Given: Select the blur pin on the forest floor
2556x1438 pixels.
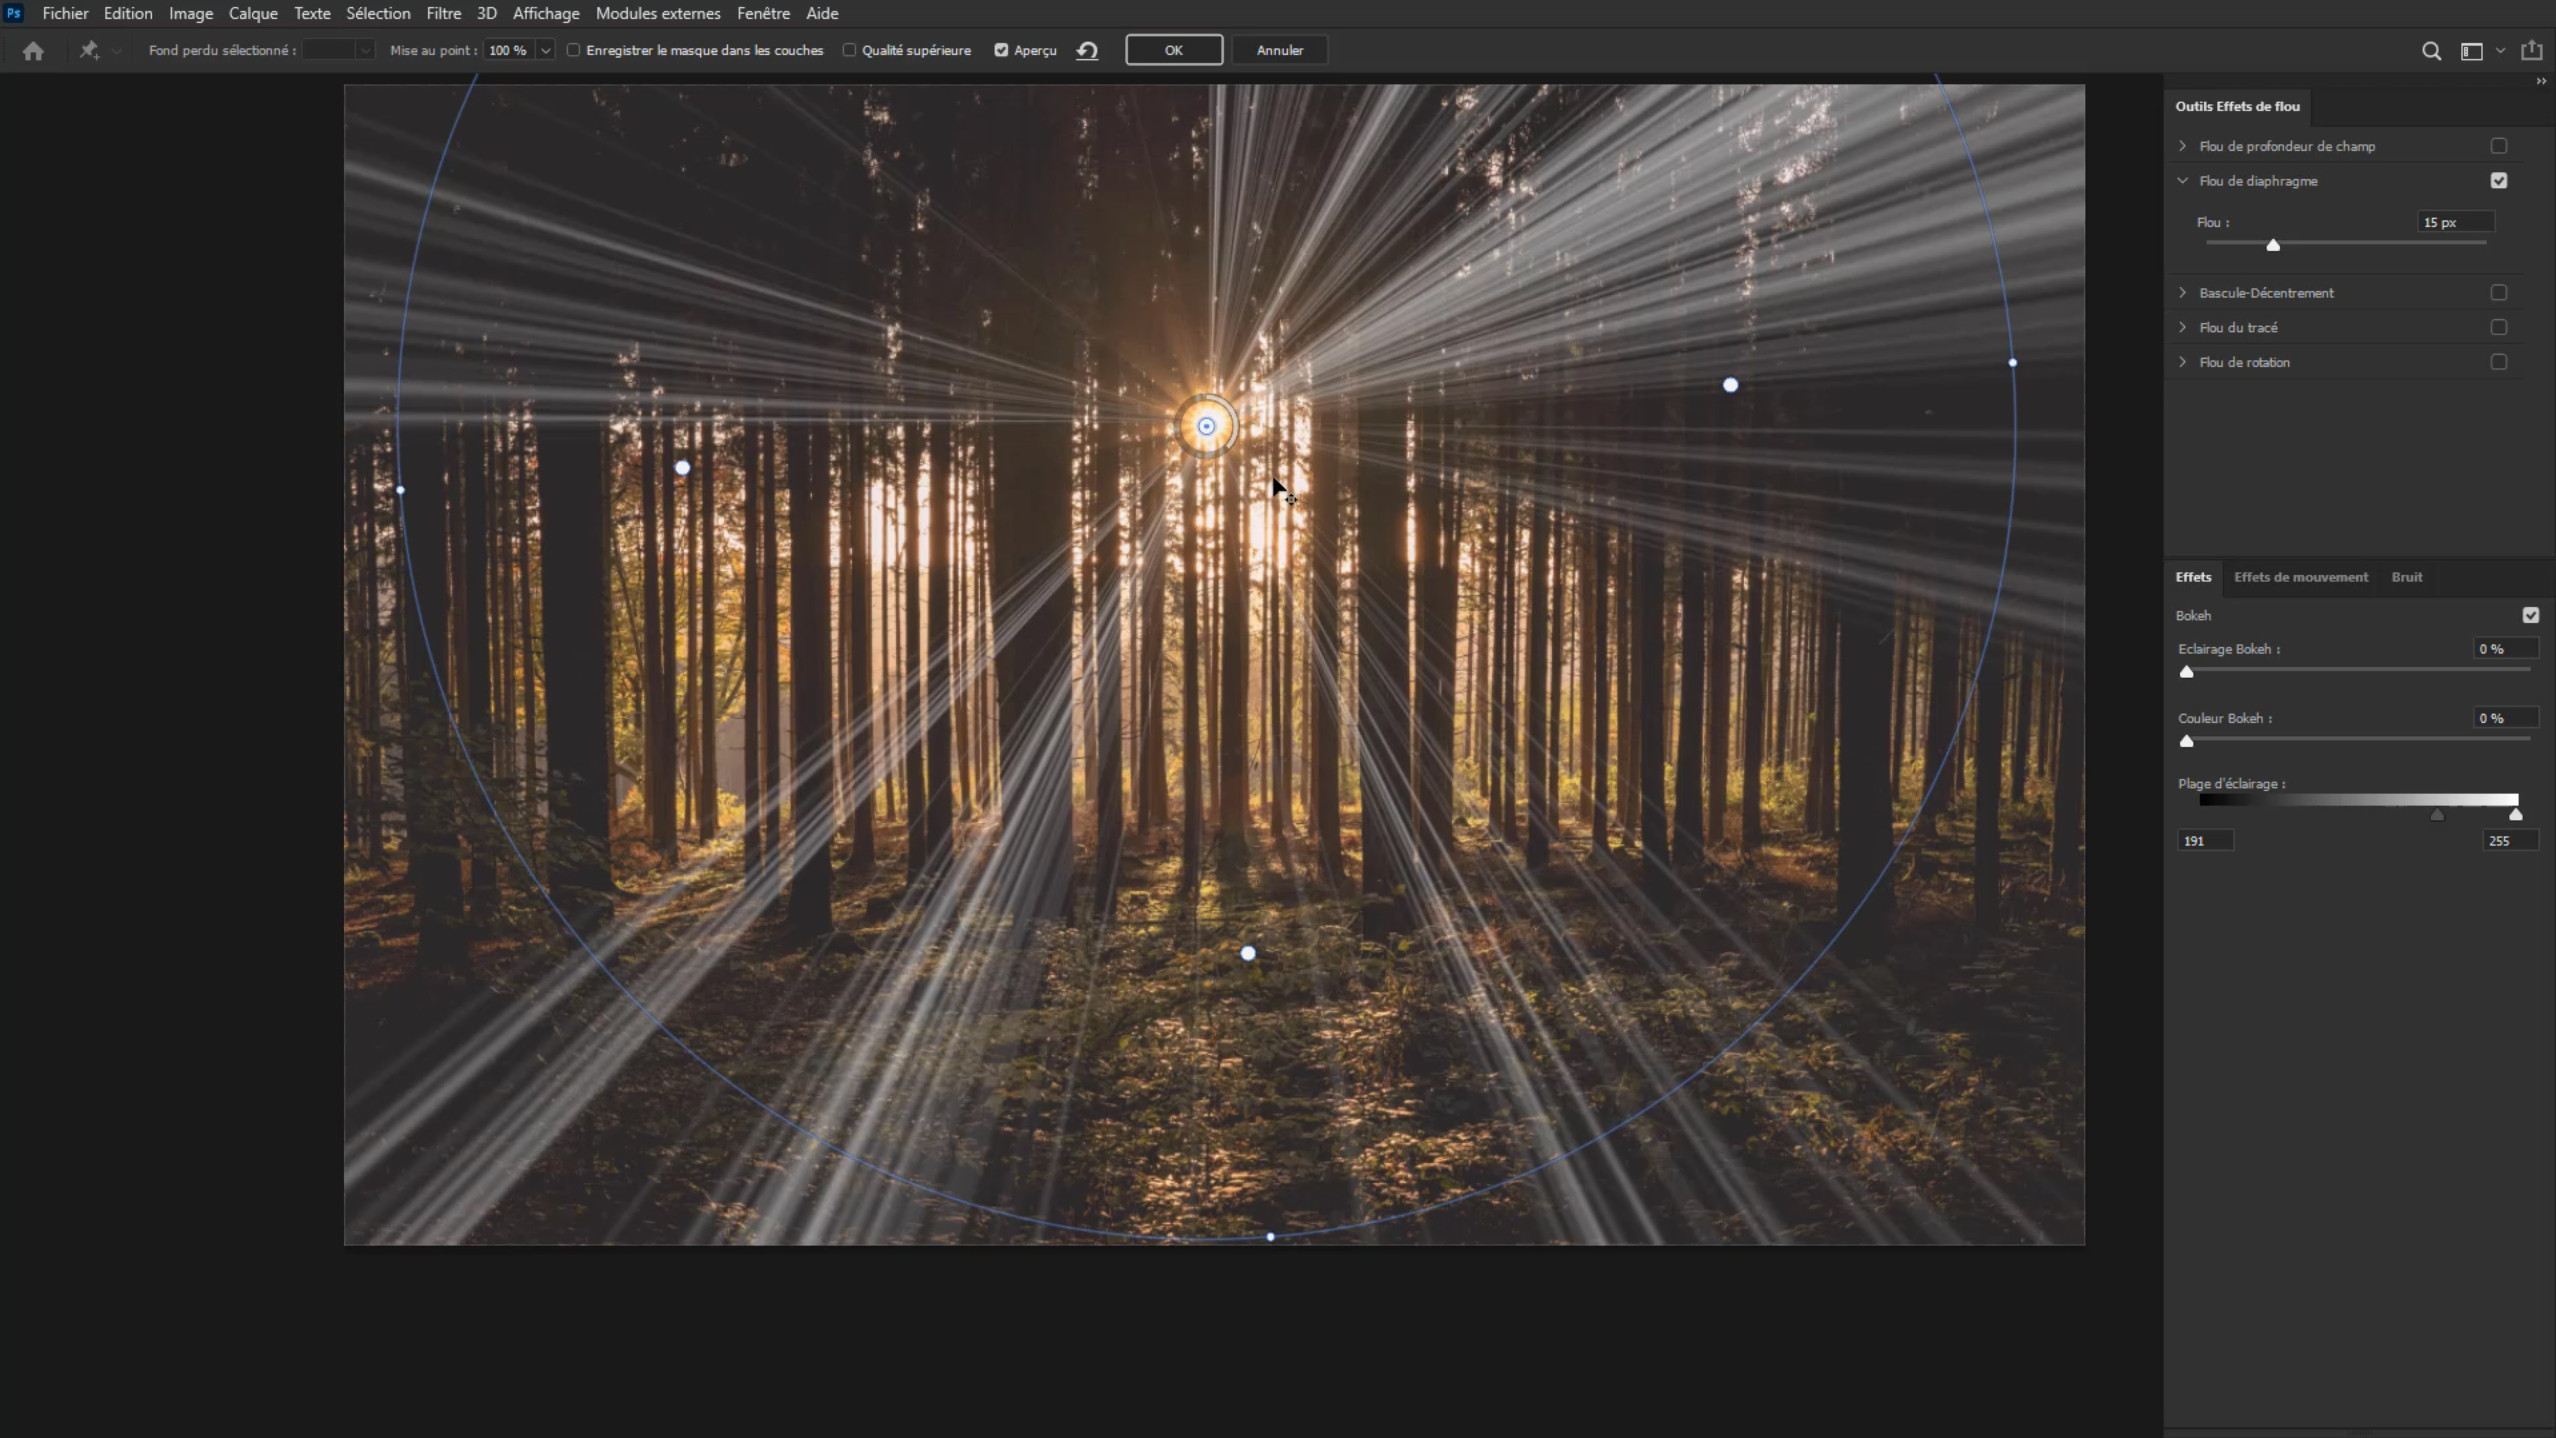Looking at the screenshot, I should (x=1248, y=953).
